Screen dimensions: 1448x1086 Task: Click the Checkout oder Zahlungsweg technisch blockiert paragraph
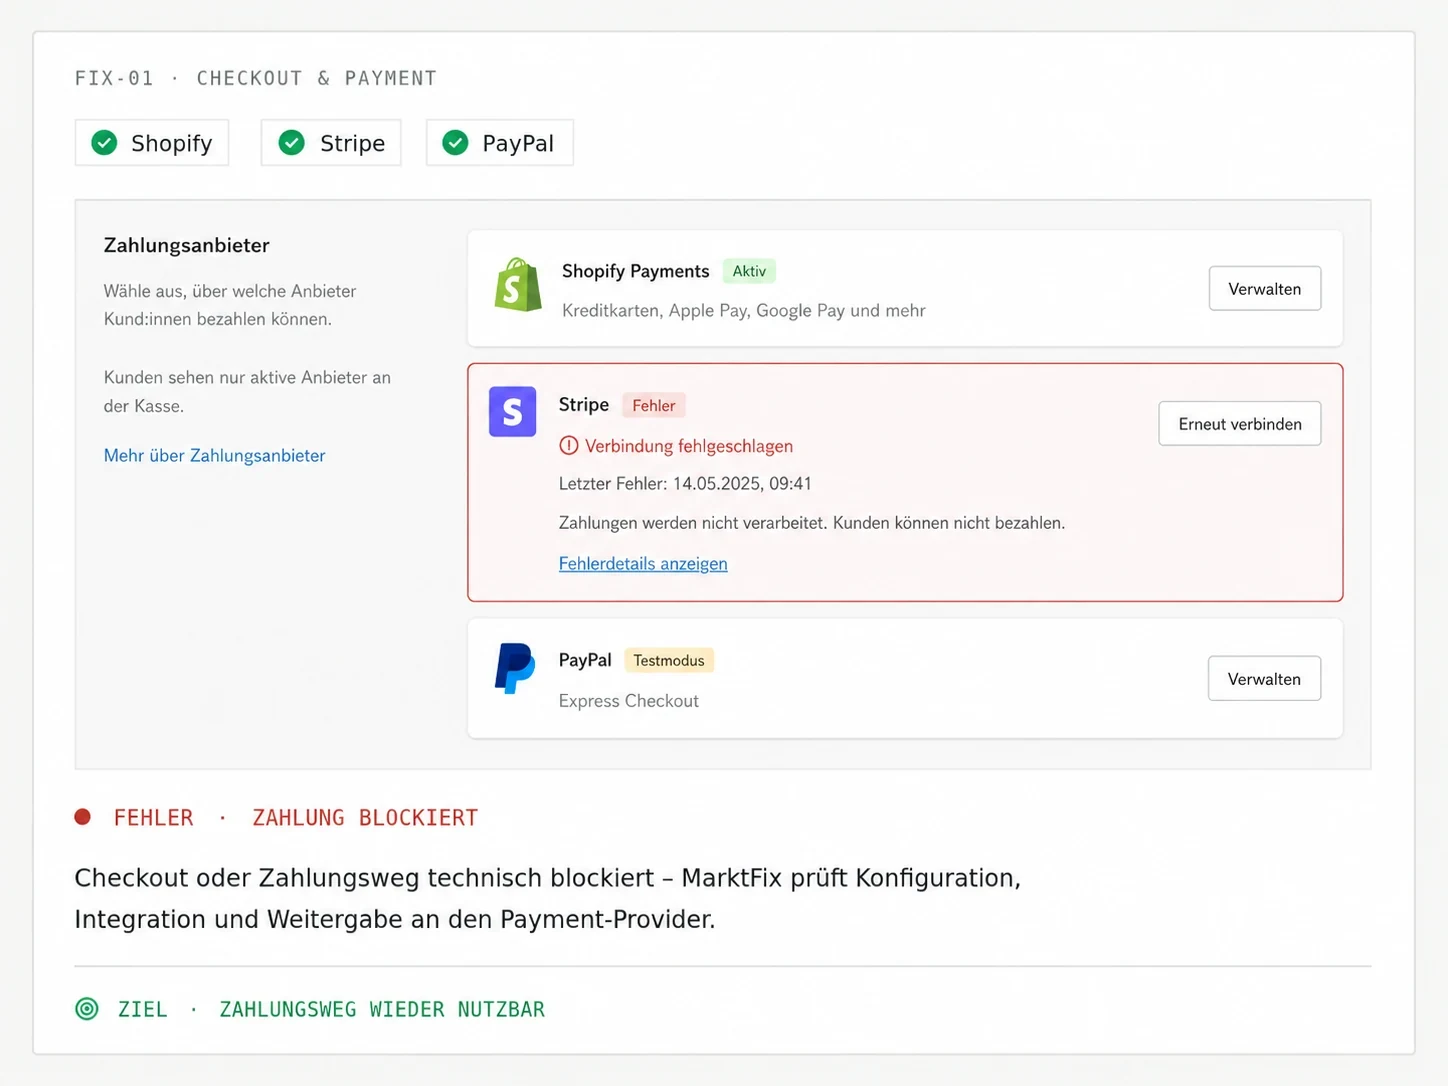coord(548,898)
